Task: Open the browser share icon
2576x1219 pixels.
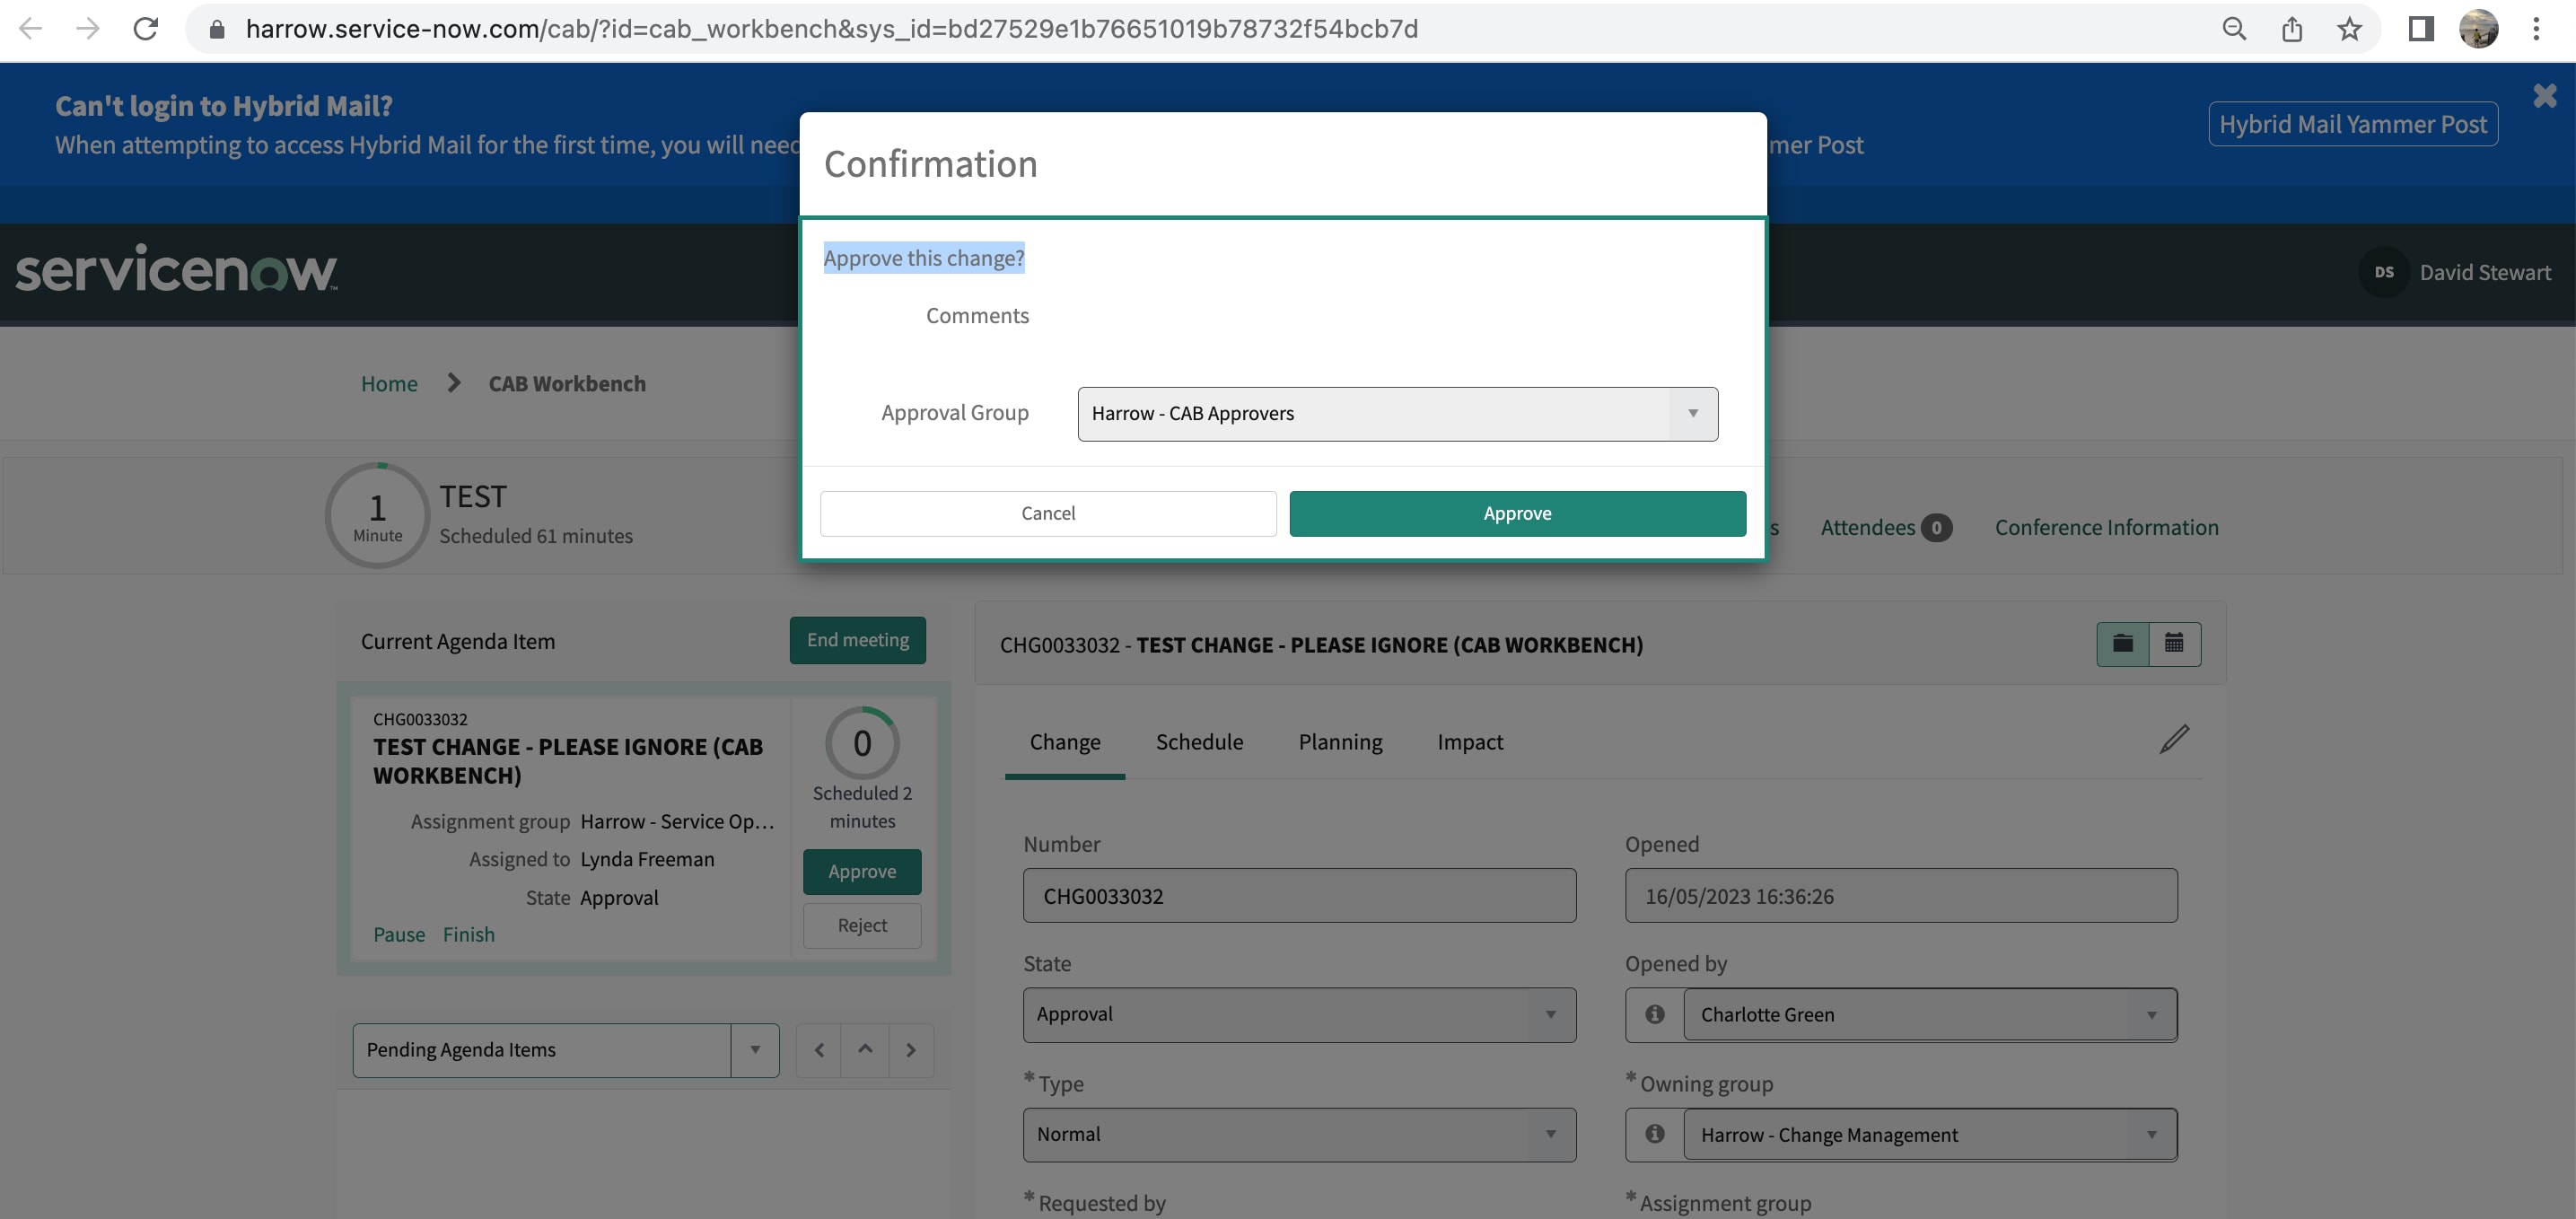Action: click(x=2291, y=29)
